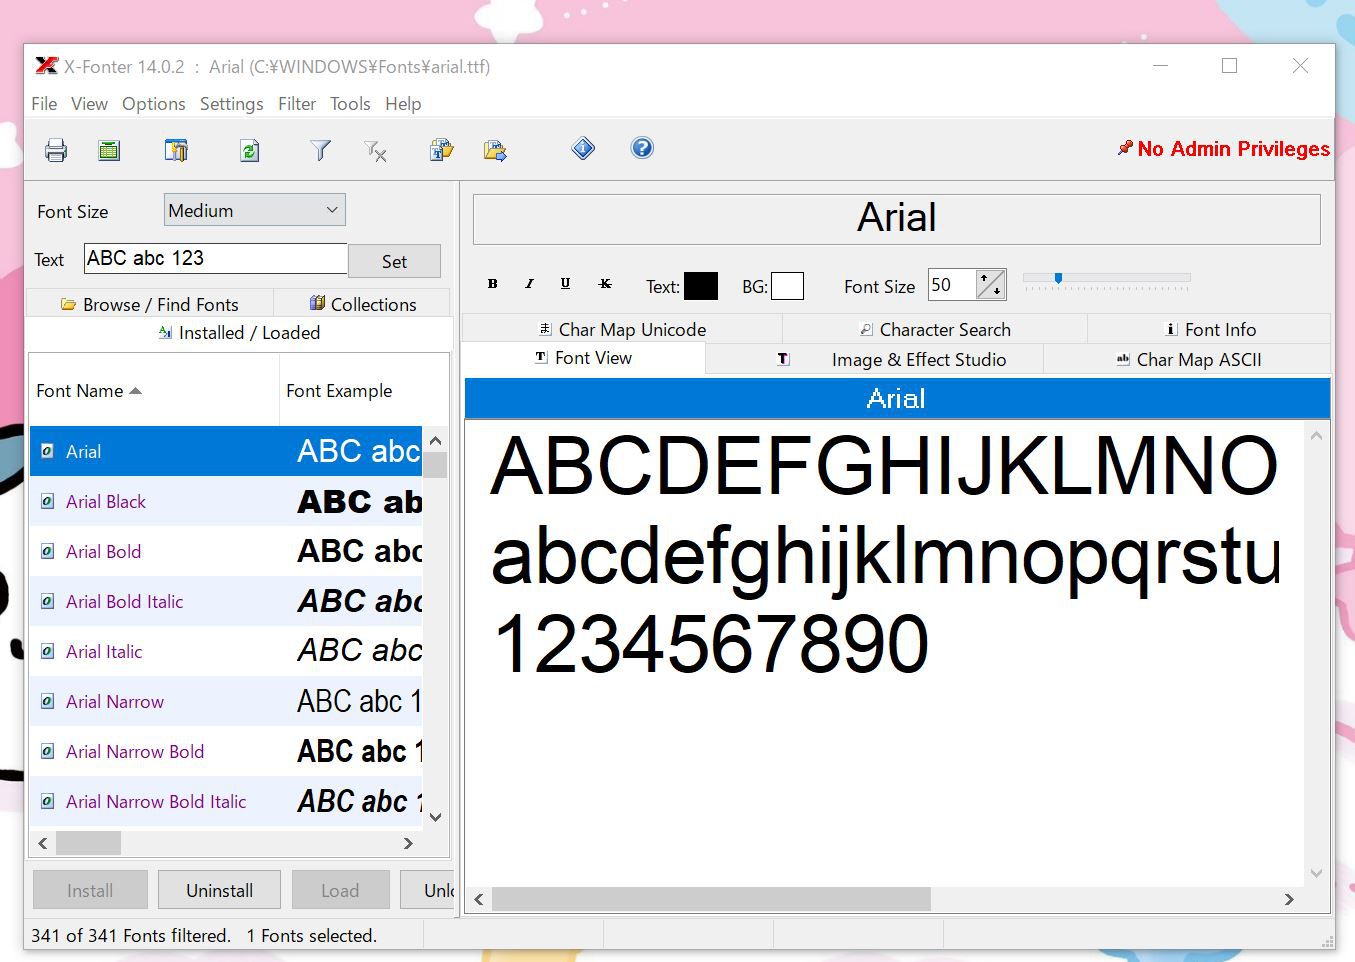Open the File menu
1355x962 pixels.
pos(44,103)
